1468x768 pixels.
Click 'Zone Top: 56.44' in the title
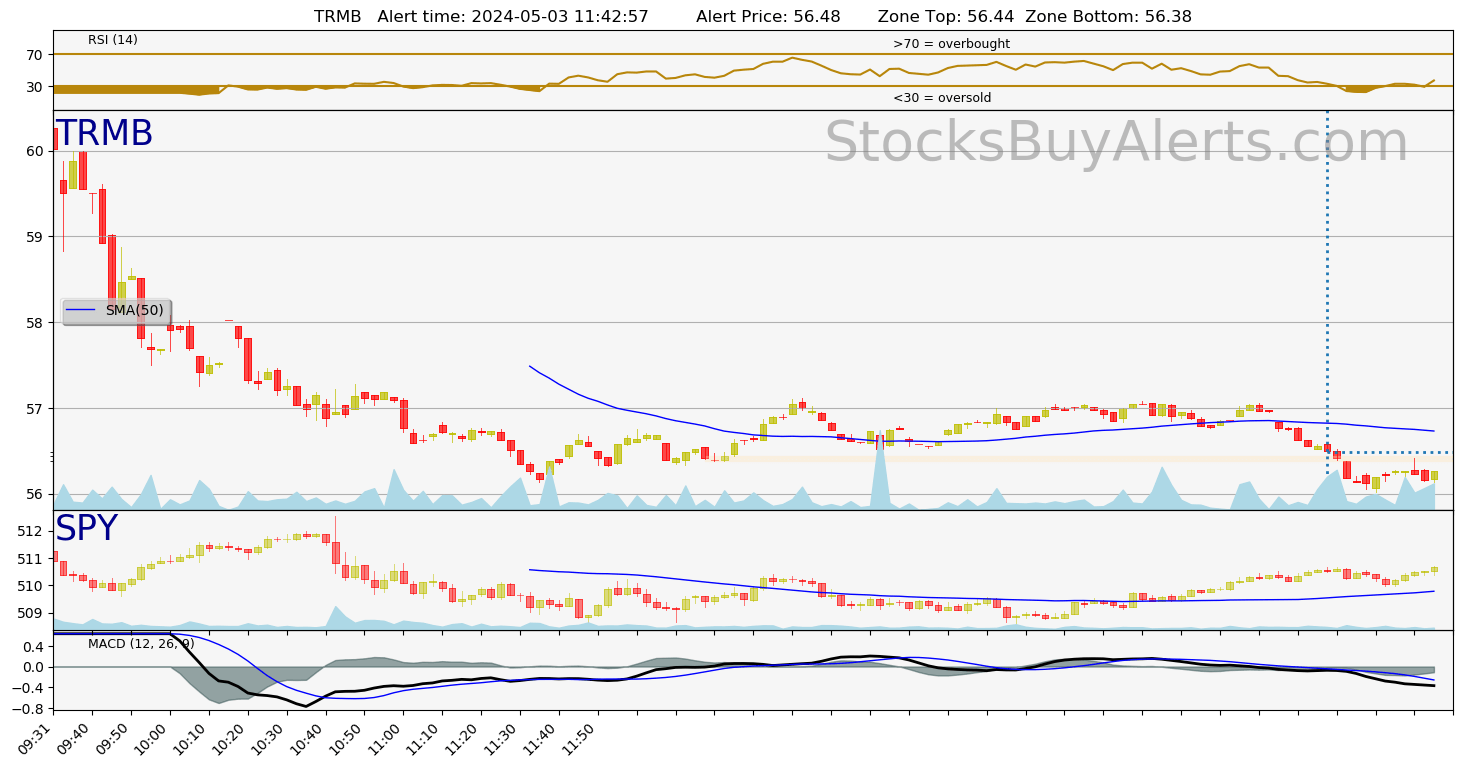945,17
